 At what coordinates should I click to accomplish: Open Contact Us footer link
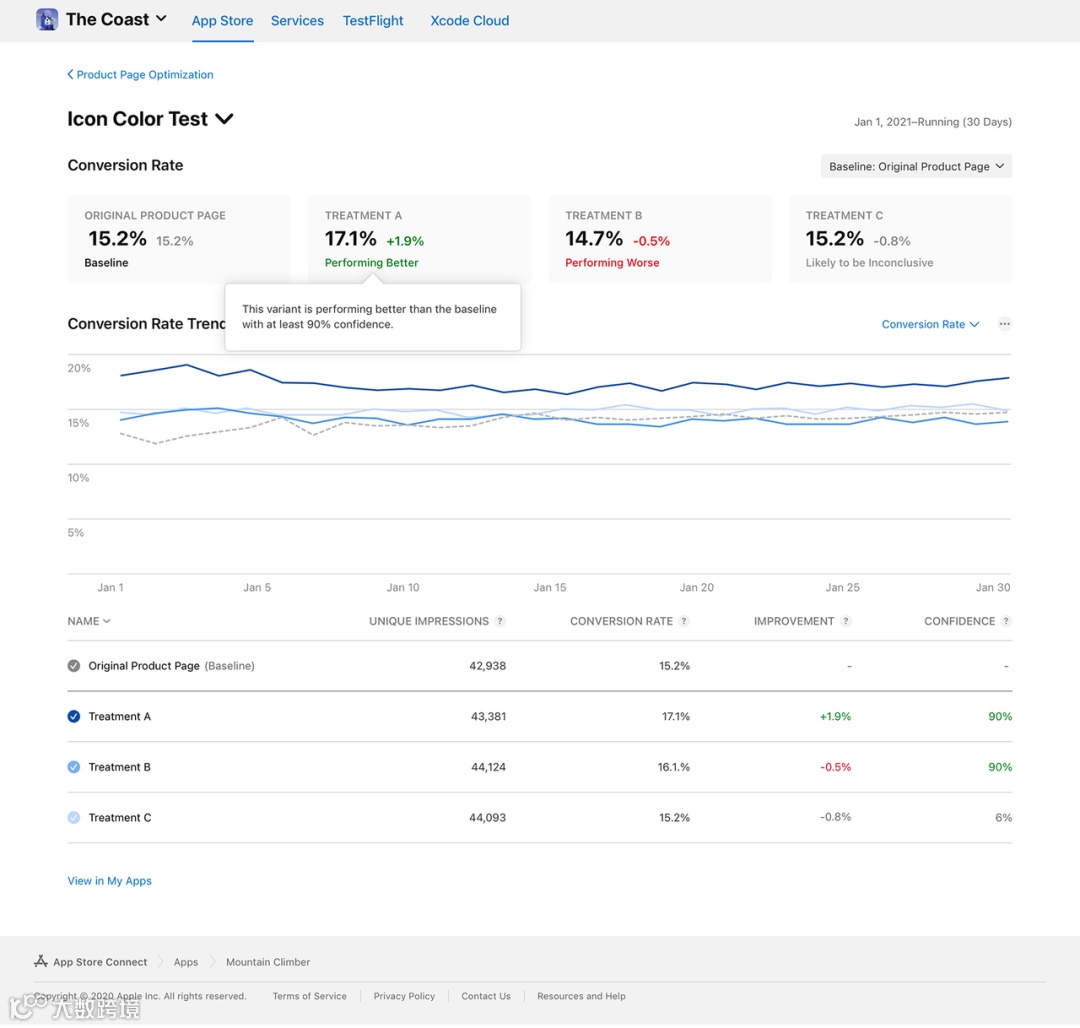pyautogui.click(x=486, y=996)
